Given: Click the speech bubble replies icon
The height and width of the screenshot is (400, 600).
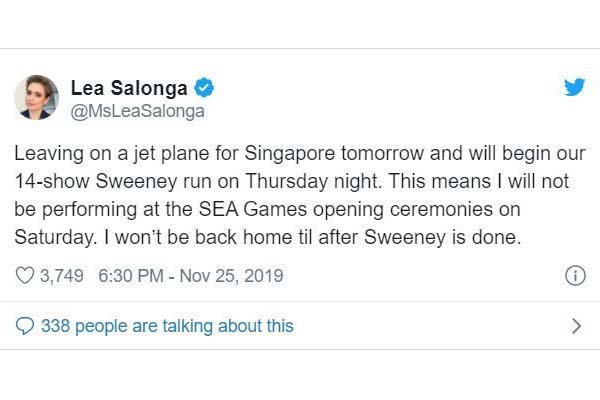Looking at the screenshot, I should click(x=24, y=326).
